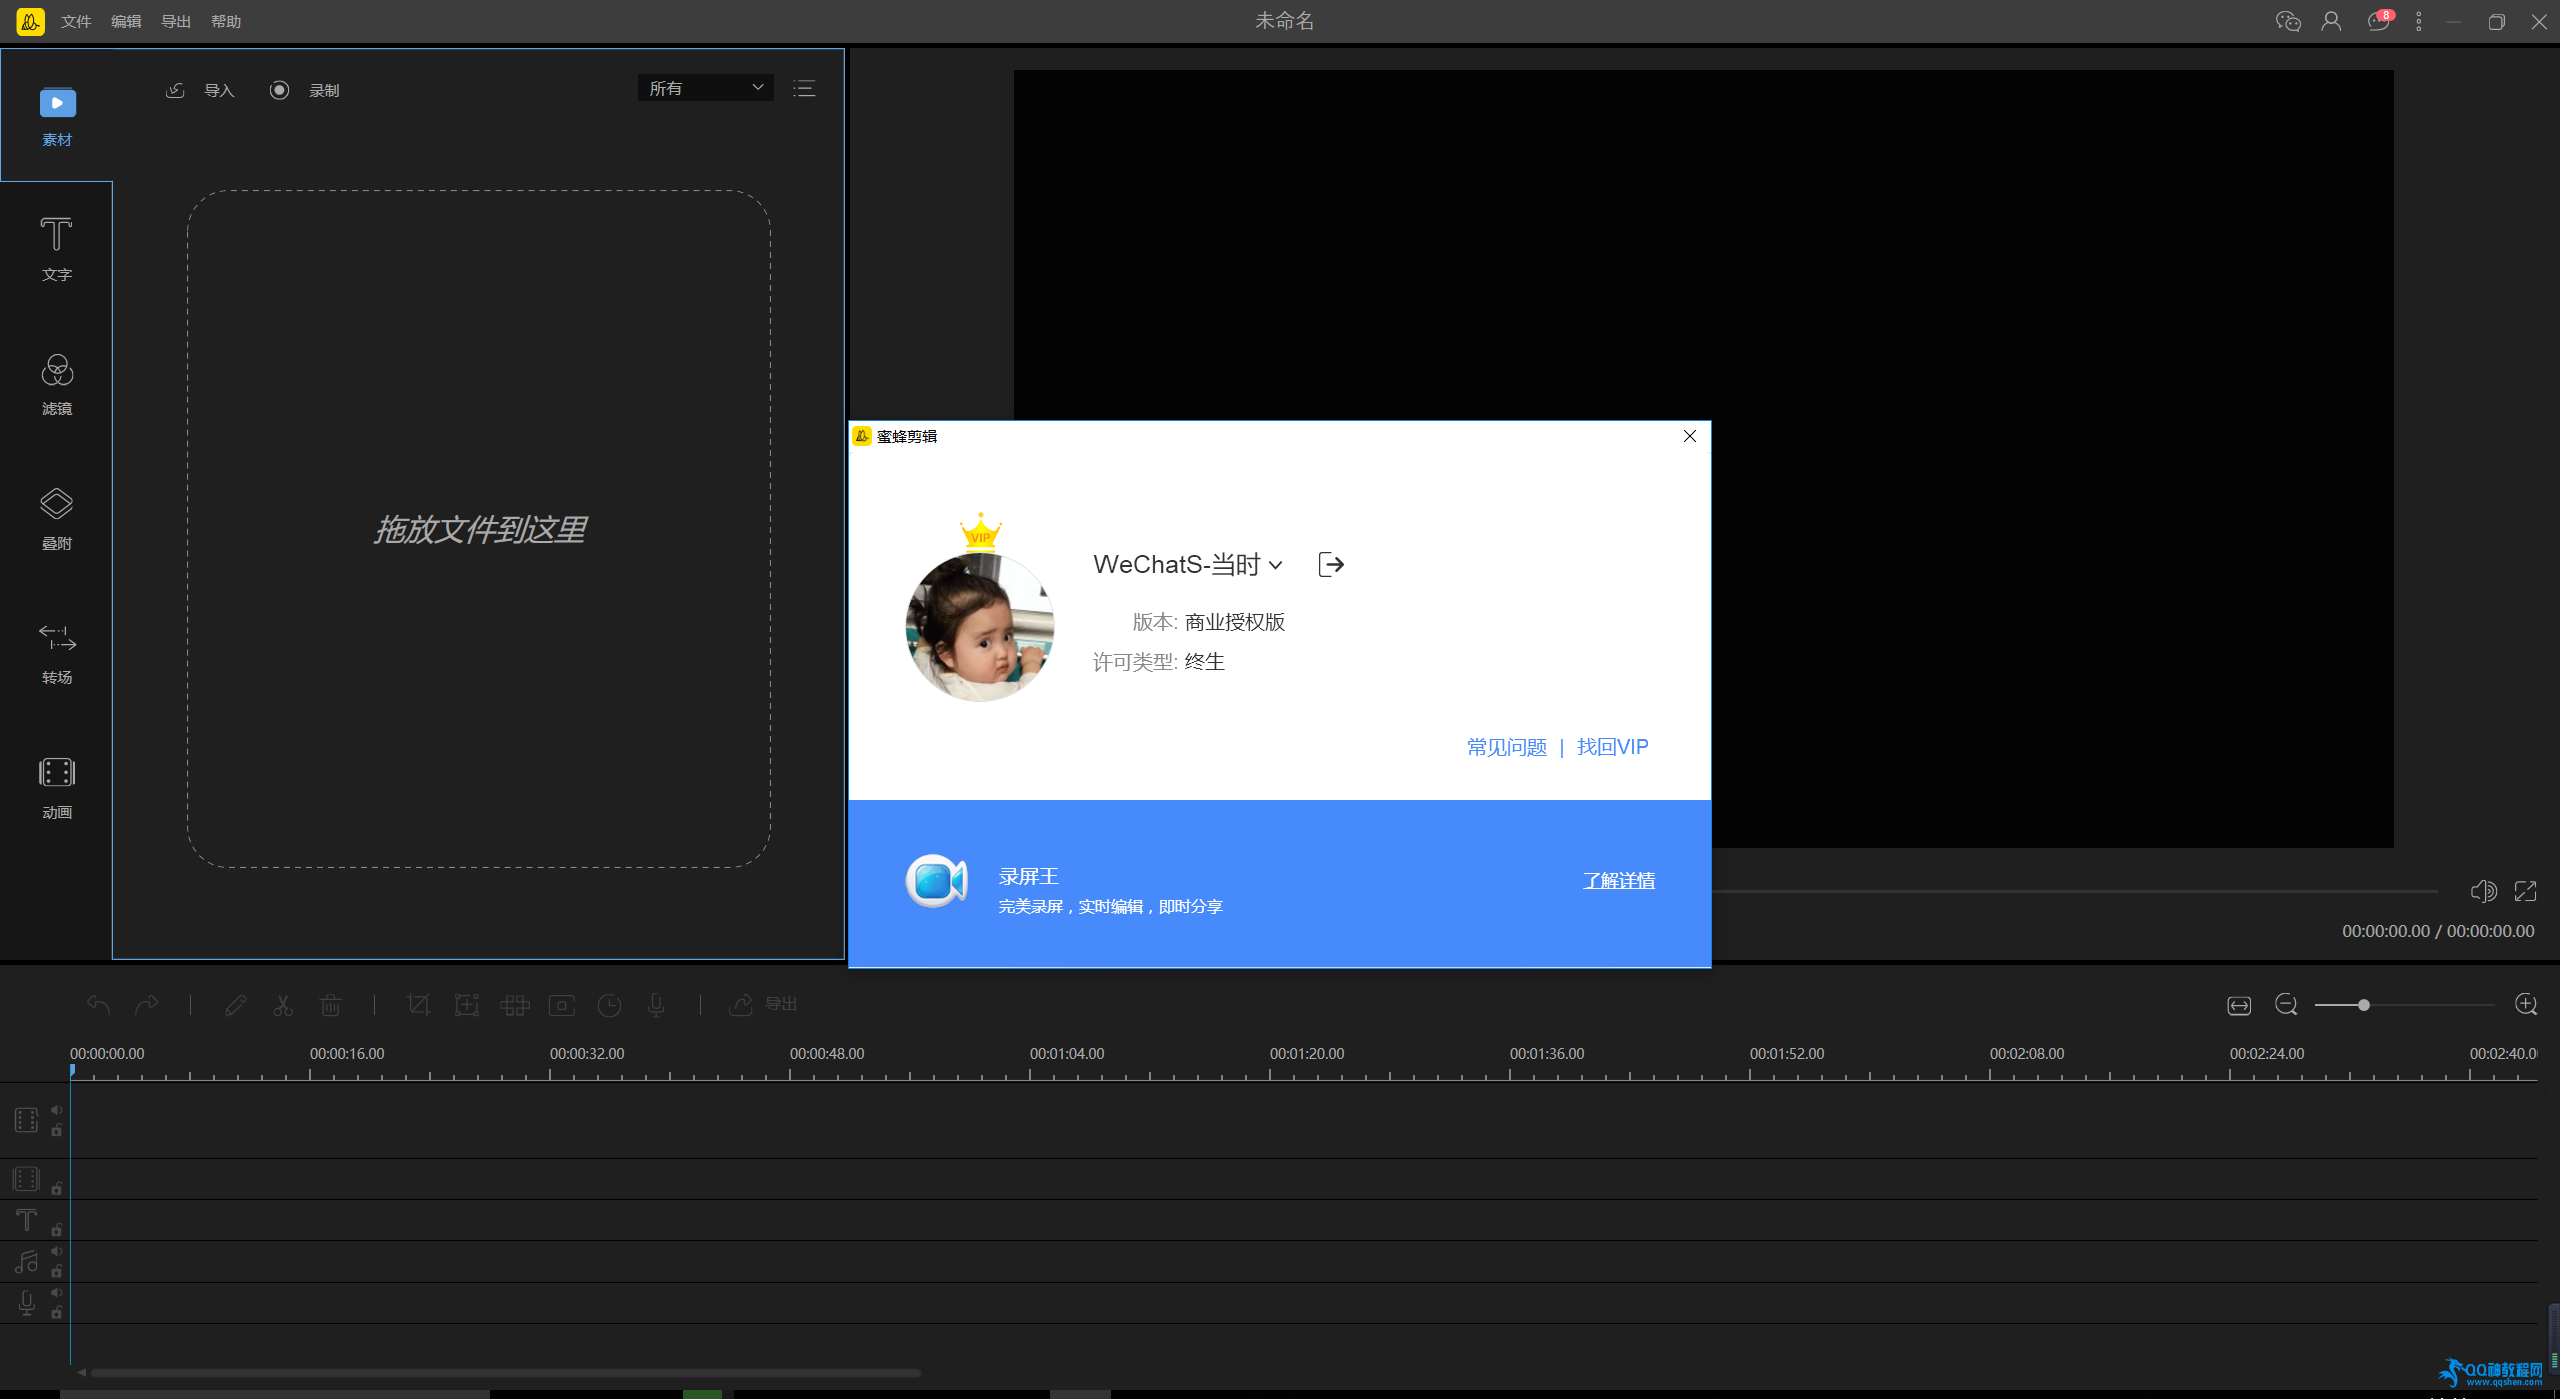Click the trash delete icon
Viewport: 2560px width, 1399px height.
pyautogui.click(x=331, y=1004)
